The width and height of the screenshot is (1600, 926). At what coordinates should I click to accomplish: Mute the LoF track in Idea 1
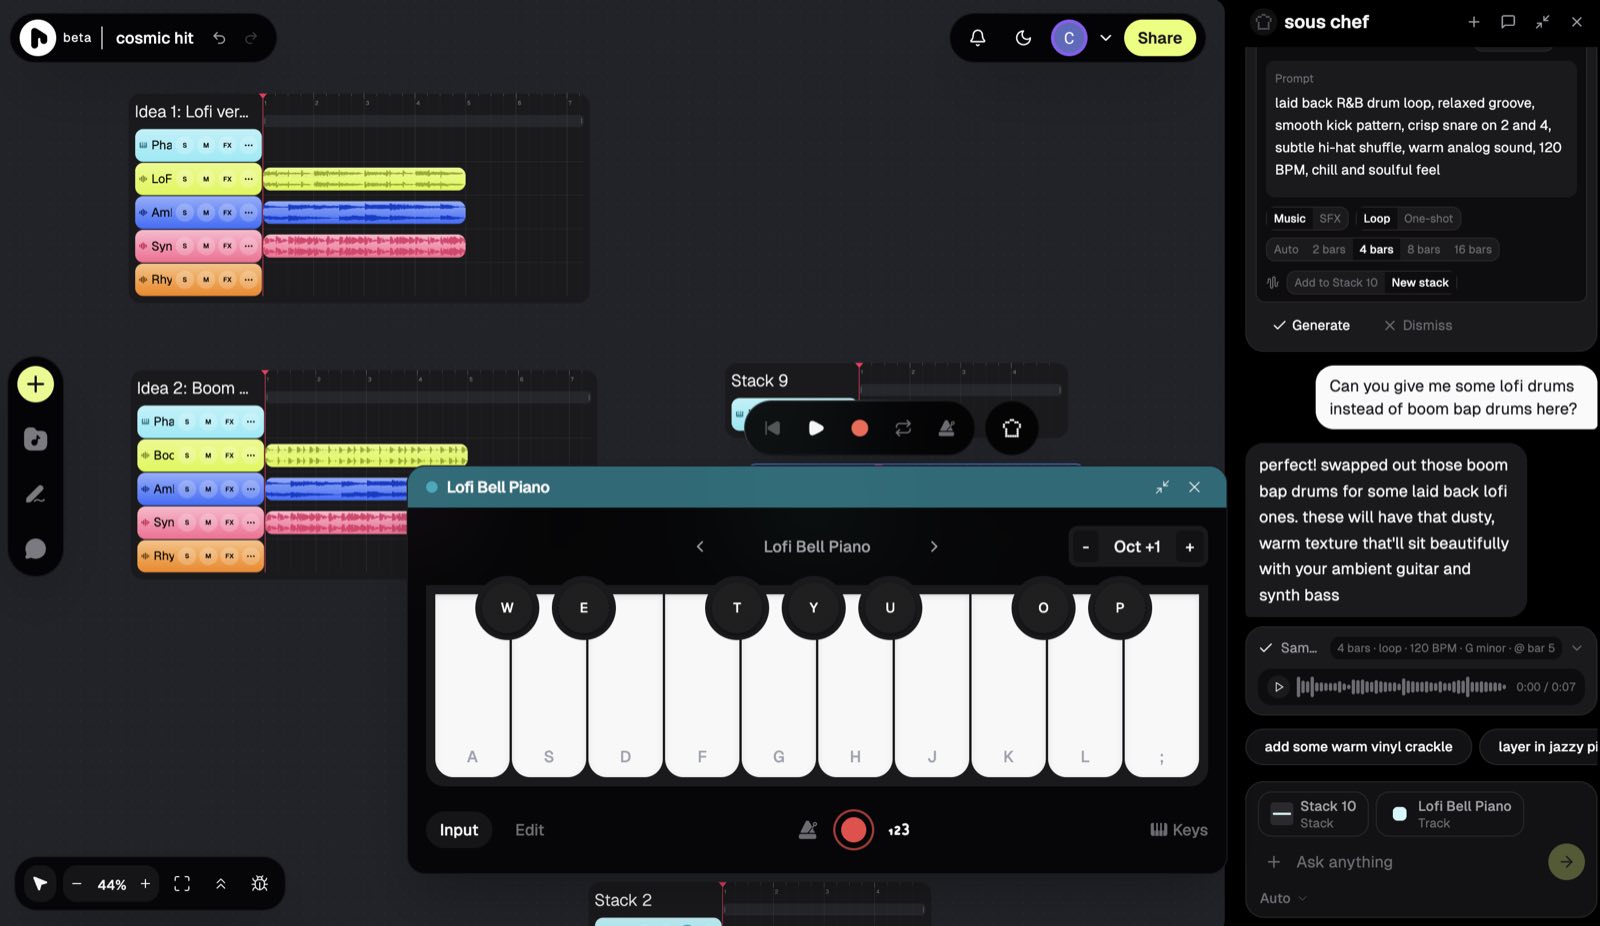[206, 179]
